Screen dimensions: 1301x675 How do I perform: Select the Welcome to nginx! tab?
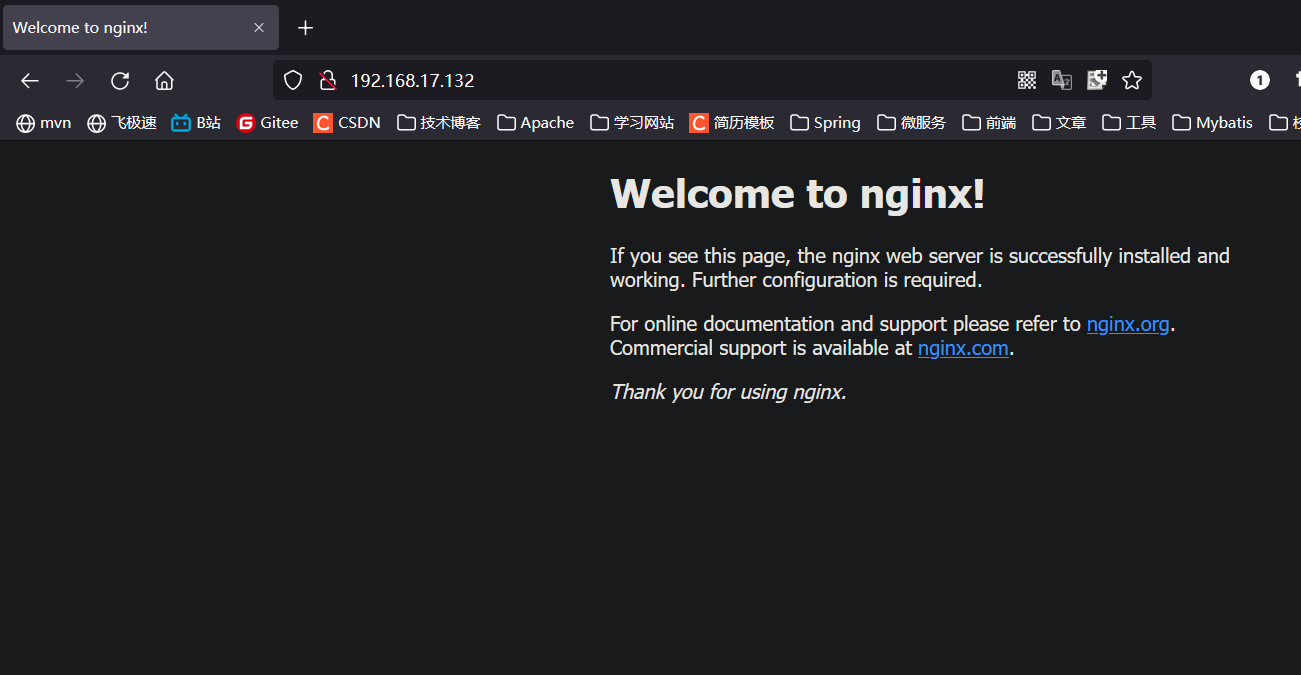point(141,28)
